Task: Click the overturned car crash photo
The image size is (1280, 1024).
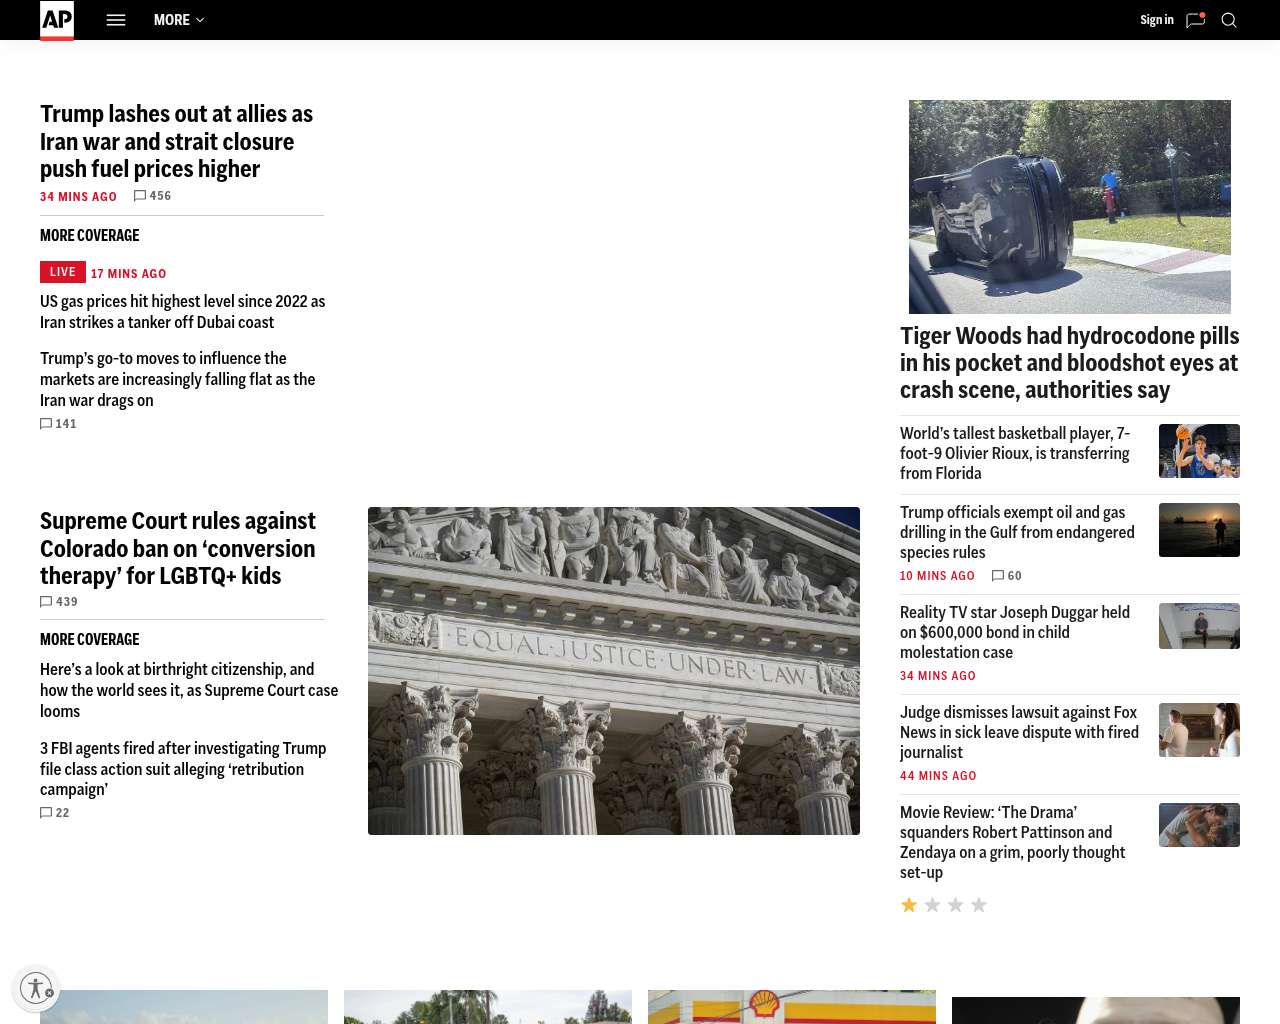Action: point(1069,207)
